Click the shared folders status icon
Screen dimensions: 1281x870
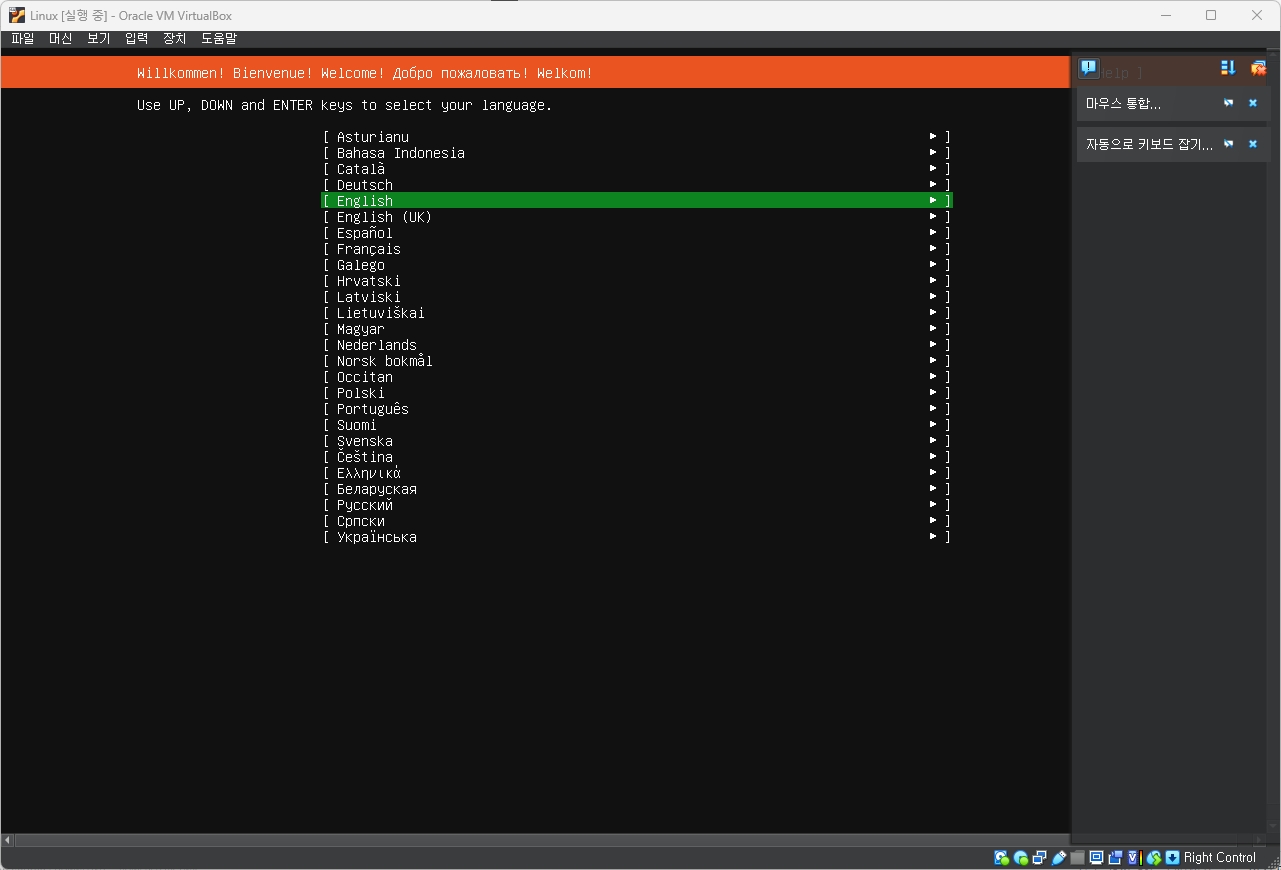coord(1077,858)
